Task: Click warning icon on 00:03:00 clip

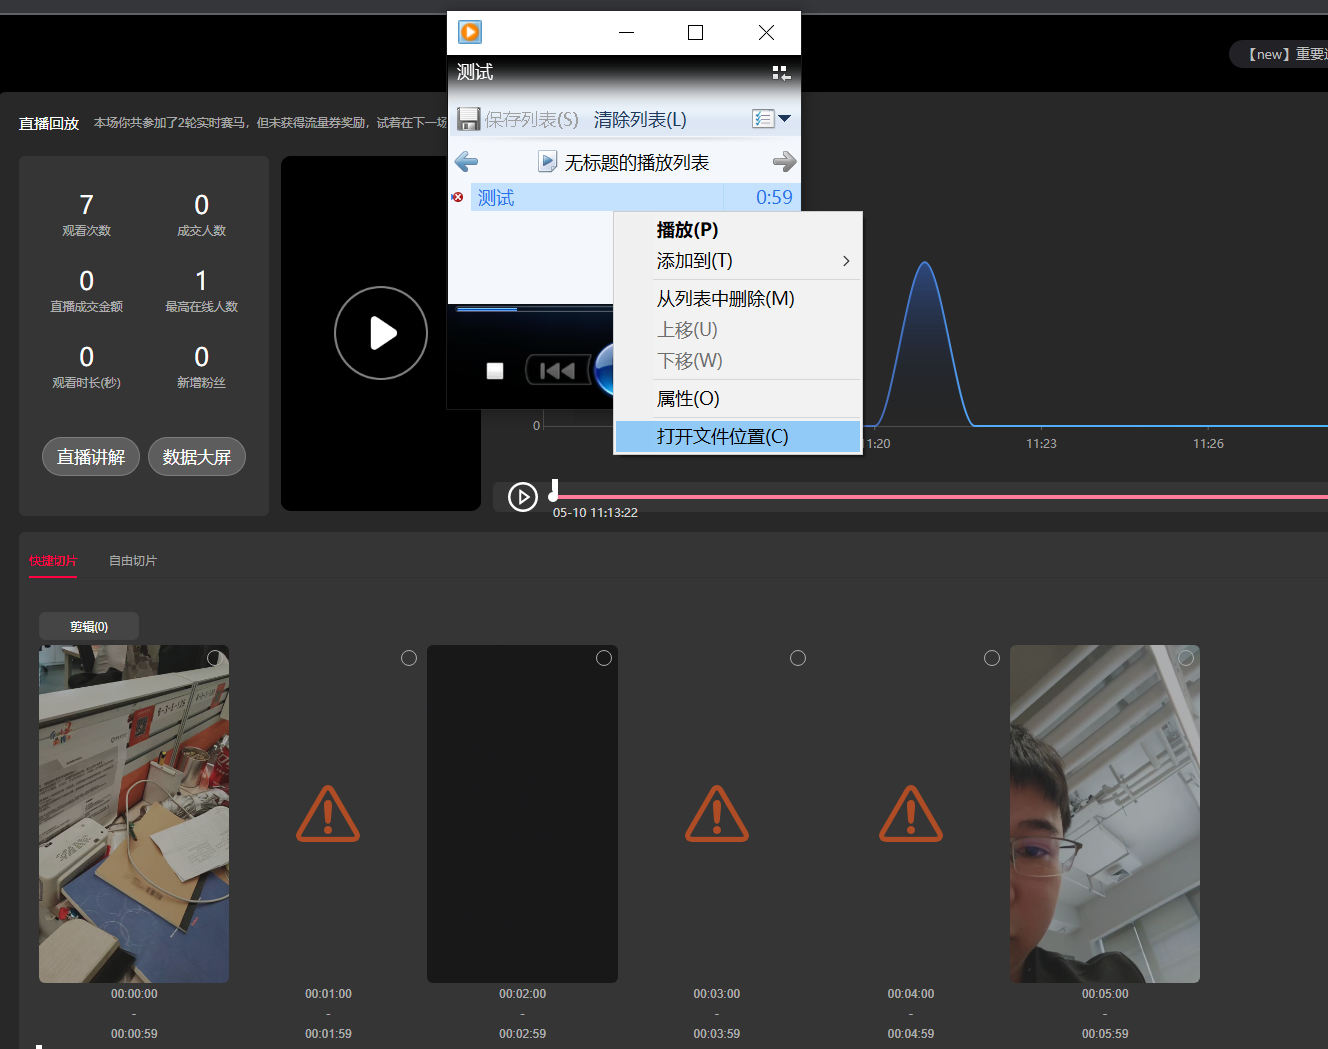Action: click(x=717, y=814)
